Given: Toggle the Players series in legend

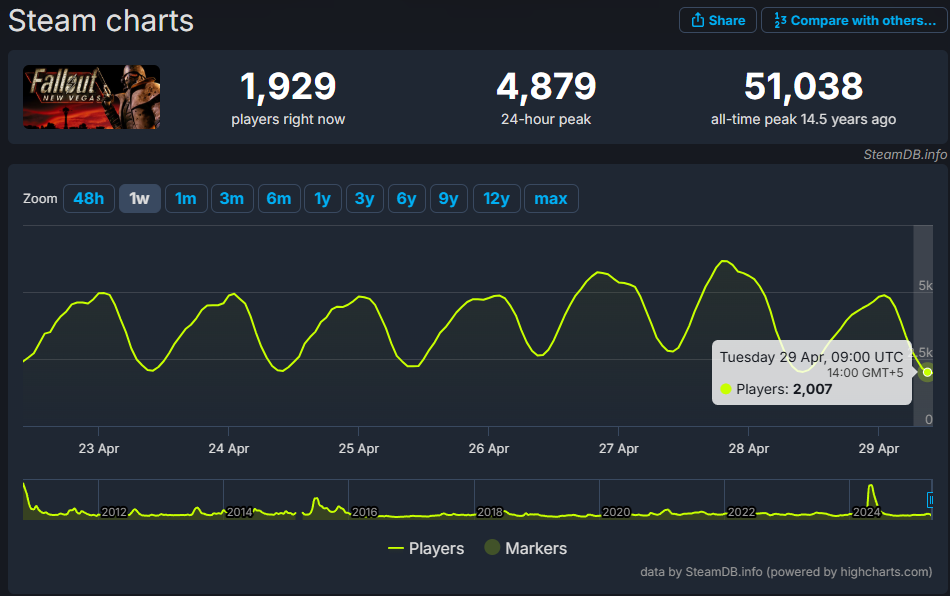Looking at the screenshot, I should point(426,548).
